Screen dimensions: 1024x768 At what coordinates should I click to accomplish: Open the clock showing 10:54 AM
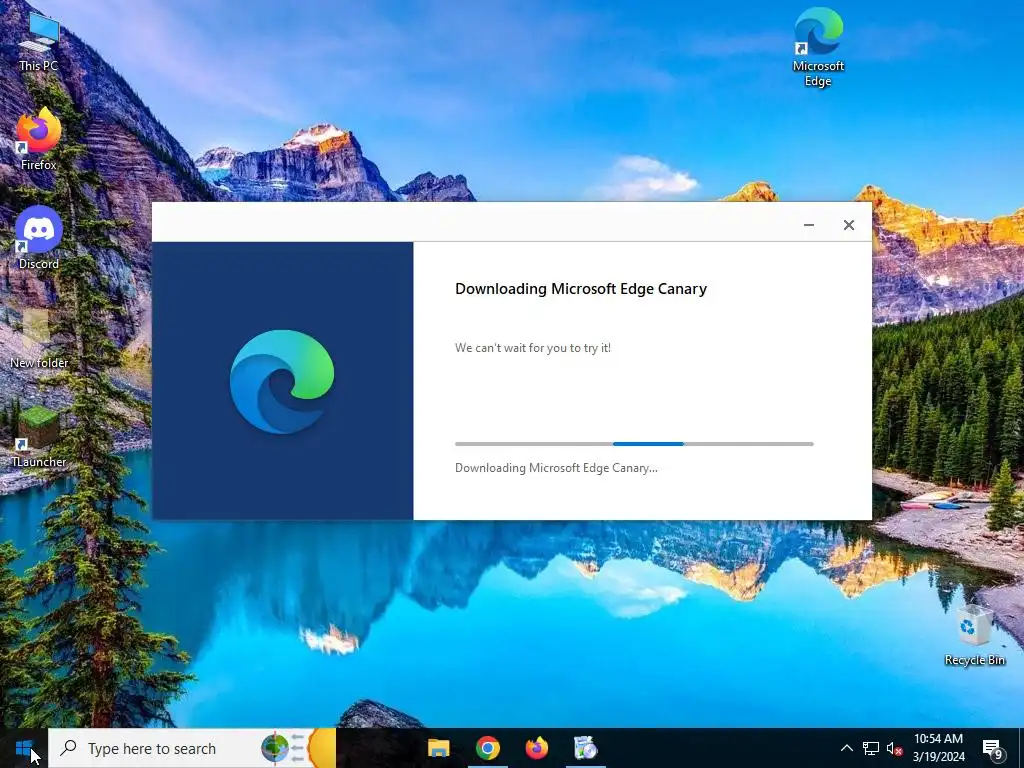pos(938,748)
